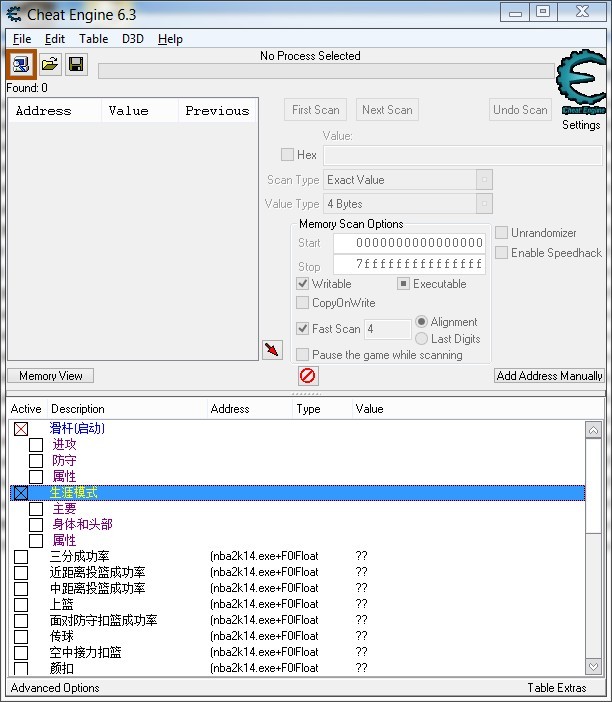Screen dimensions: 612x702
Task: Click the Type column header in table
Action: (x=322, y=409)
